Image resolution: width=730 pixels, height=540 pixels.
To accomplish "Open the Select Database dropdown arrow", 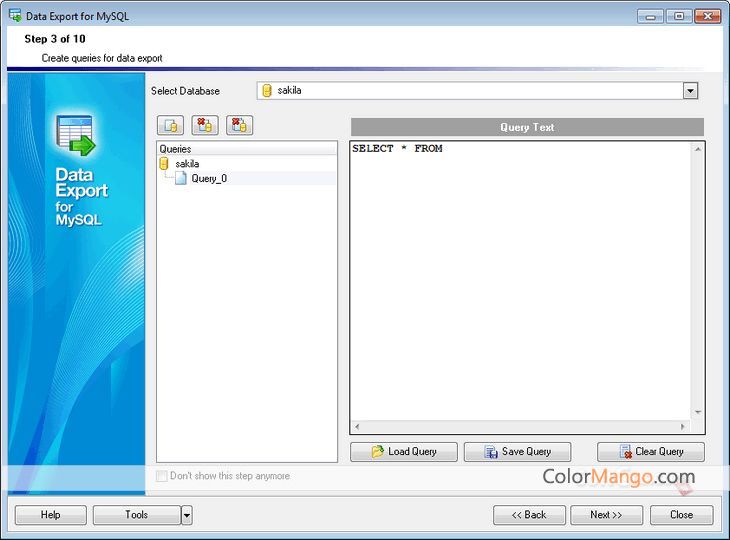I will tap(690, 91).
